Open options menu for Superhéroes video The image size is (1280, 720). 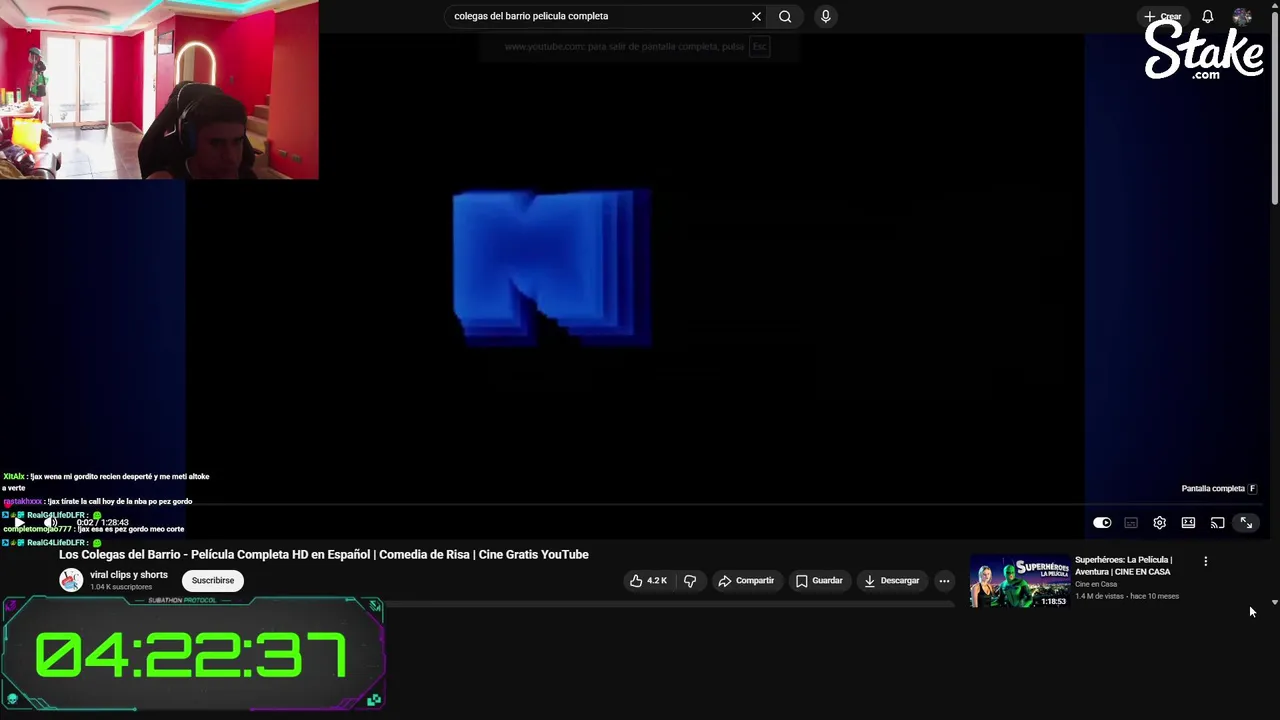point(1205,561)
